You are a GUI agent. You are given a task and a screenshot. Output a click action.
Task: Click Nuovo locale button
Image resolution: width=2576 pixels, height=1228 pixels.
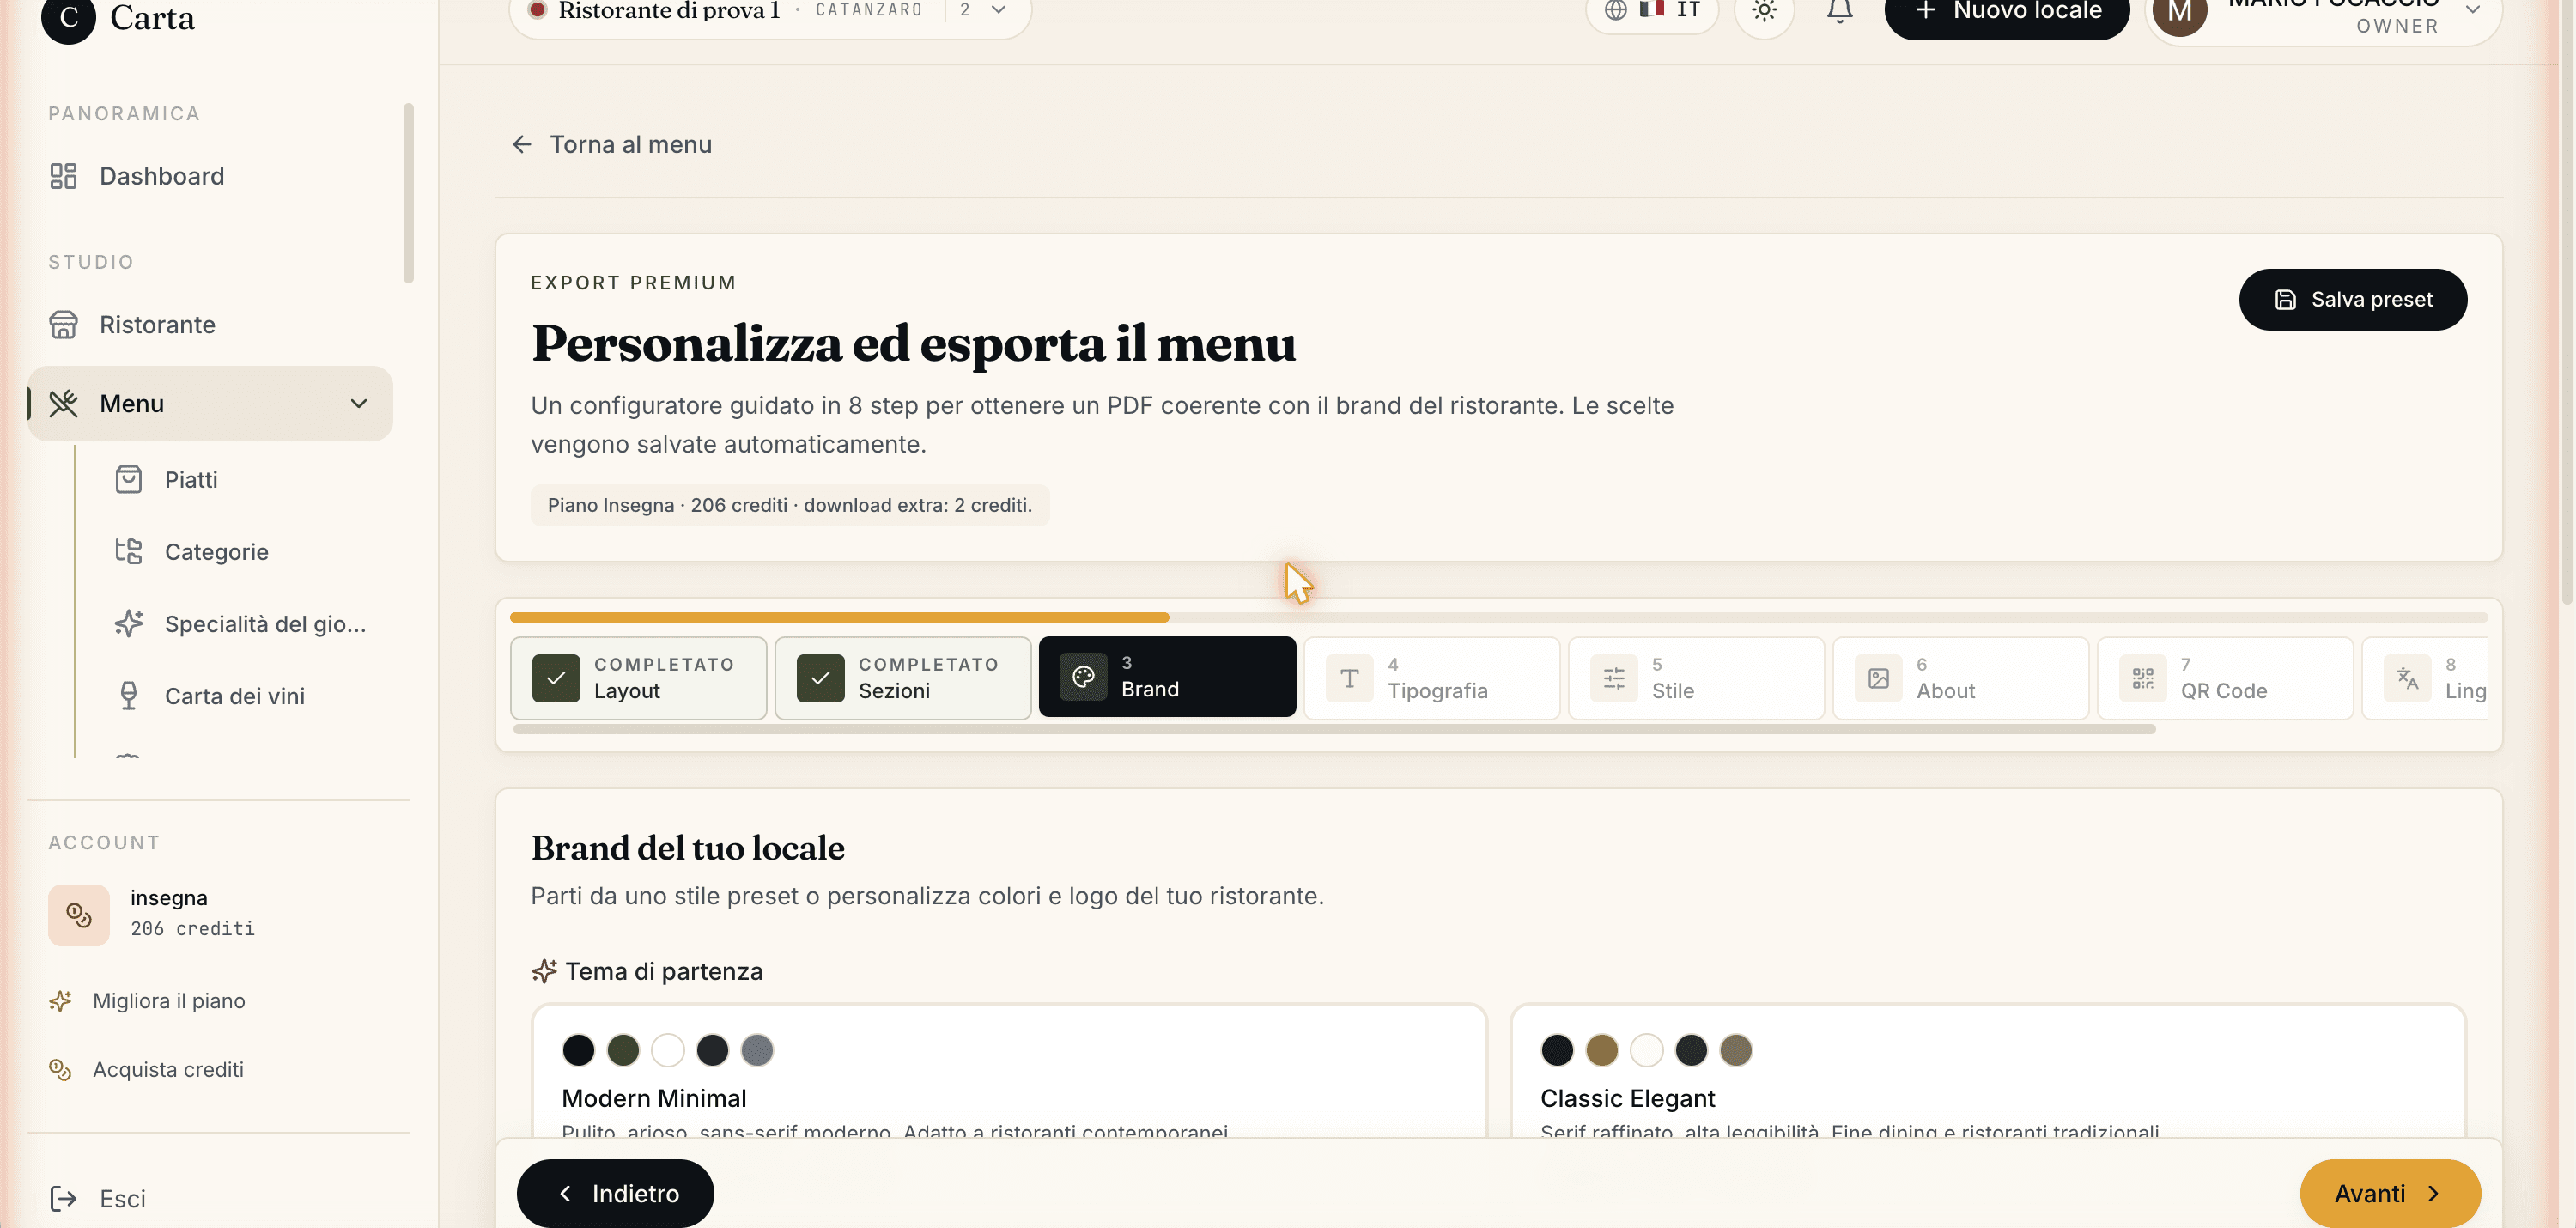click(2007, 12)
